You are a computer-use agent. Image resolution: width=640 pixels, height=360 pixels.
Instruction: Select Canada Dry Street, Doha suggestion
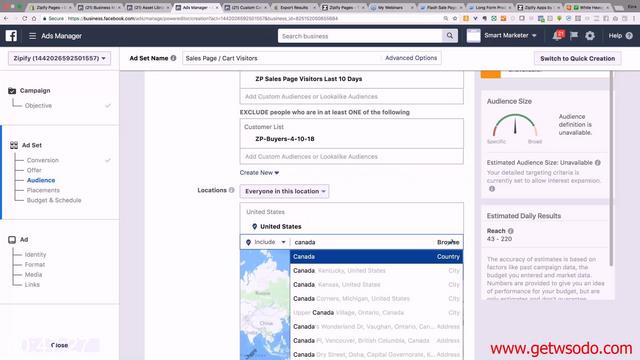tap(376, 354)
